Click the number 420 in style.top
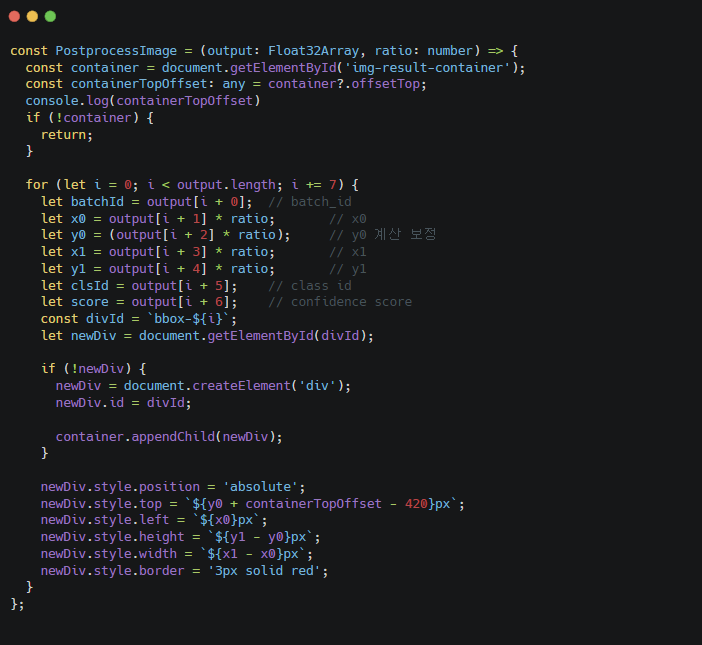This screenshot has width=702, height=645. [416, 504]
